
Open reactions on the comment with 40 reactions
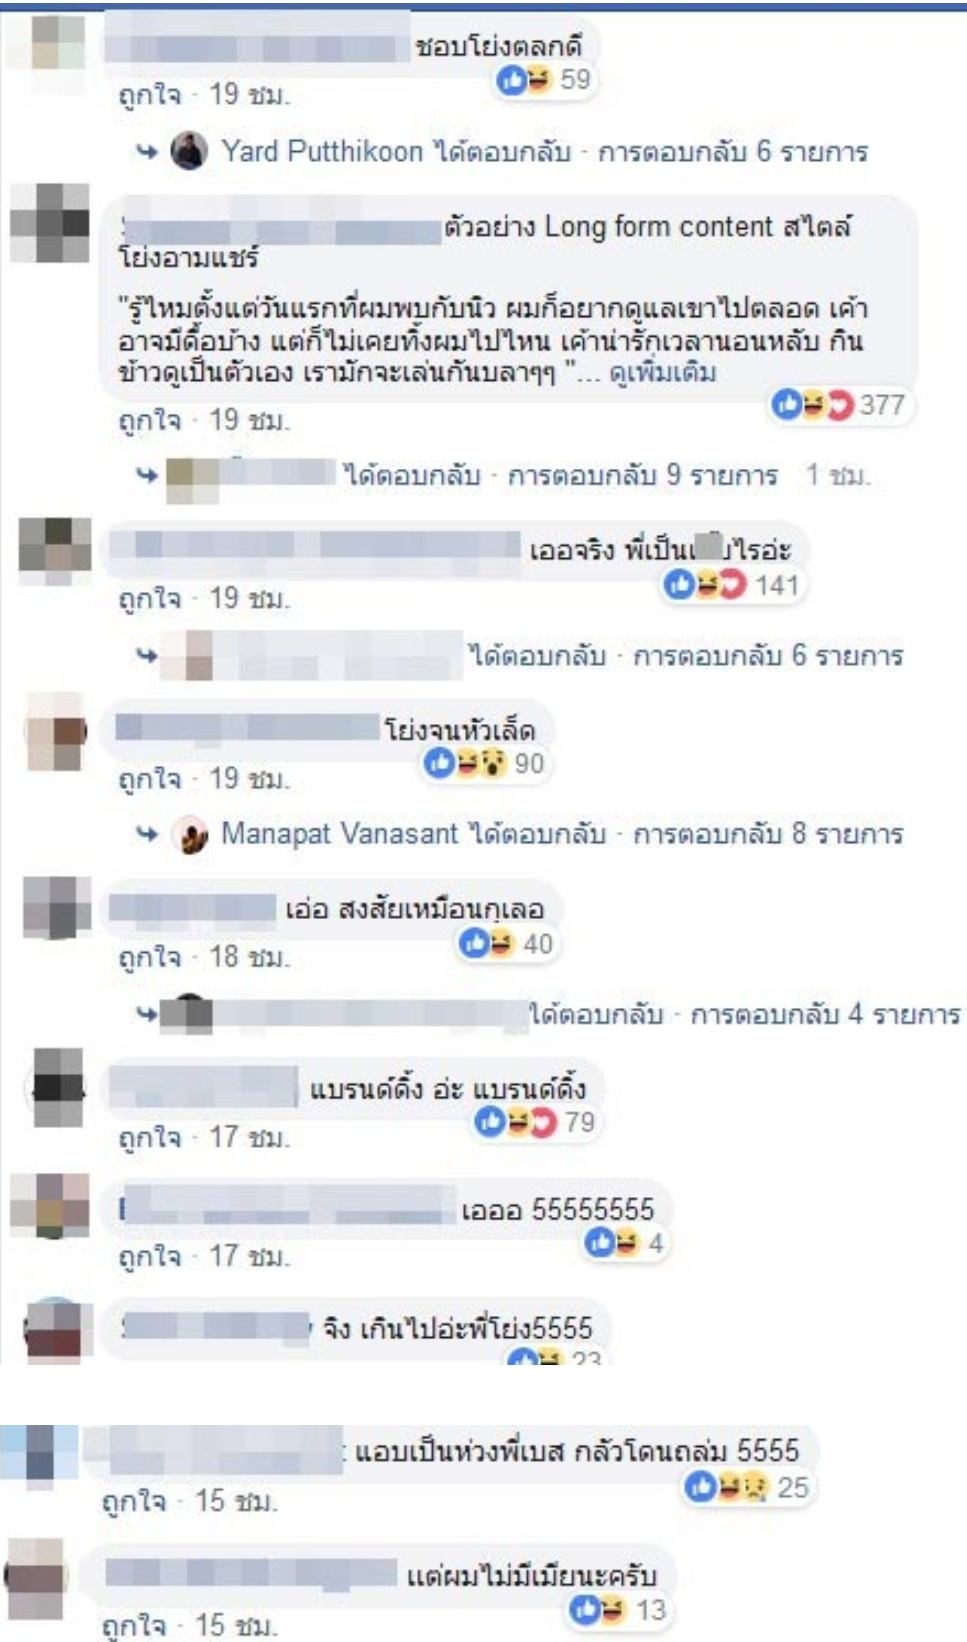tap(506, 943)
